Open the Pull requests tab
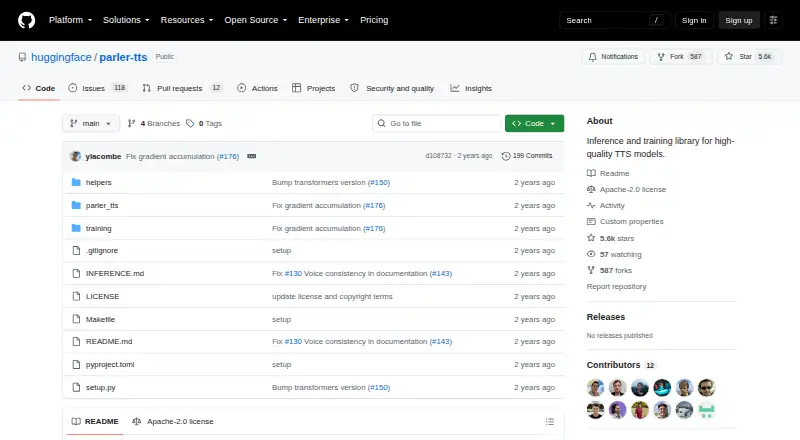This screenshot has height=440, width=800. click(x=182, y=88)
